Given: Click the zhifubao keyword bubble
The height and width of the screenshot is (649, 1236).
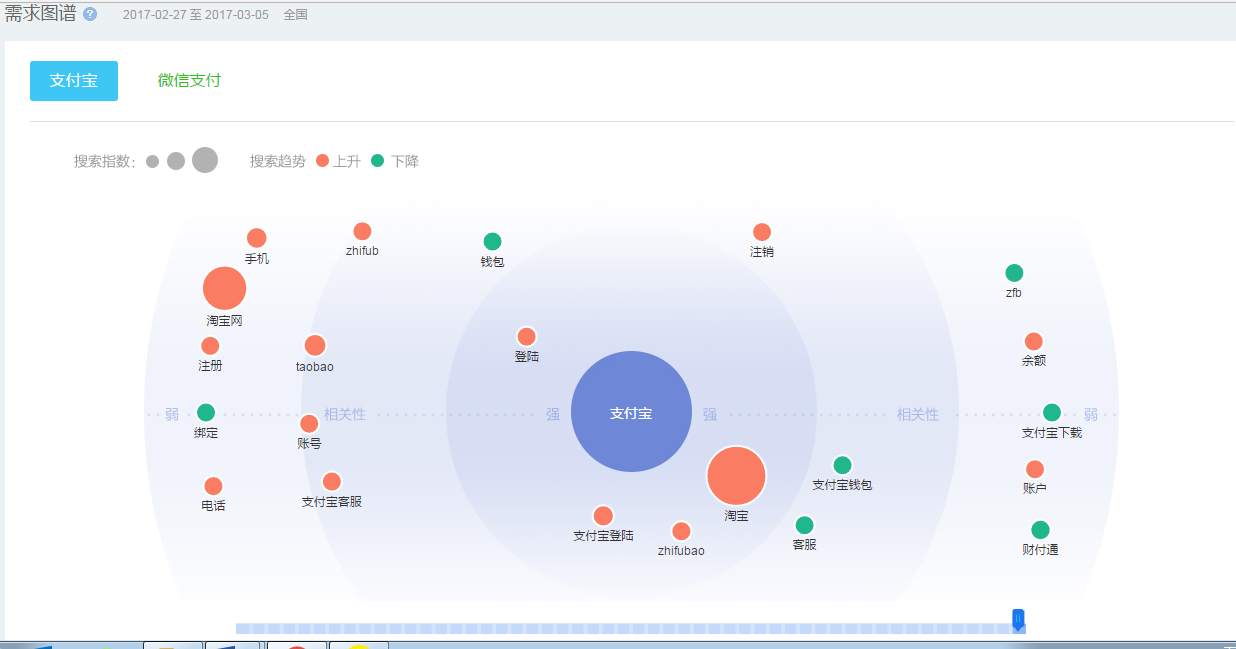Looking at the screenshot, I should coord(681,531).
